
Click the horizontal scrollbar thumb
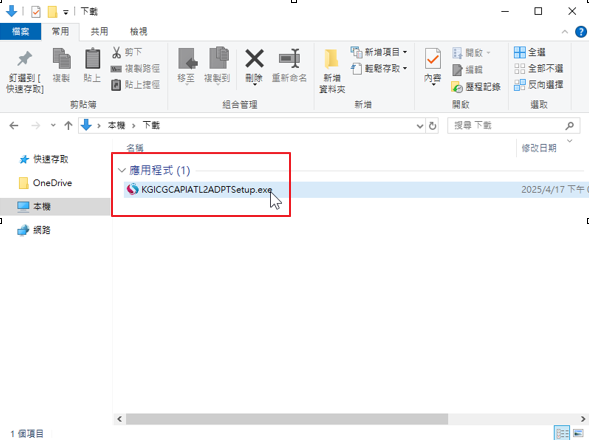tap(287, 419)
